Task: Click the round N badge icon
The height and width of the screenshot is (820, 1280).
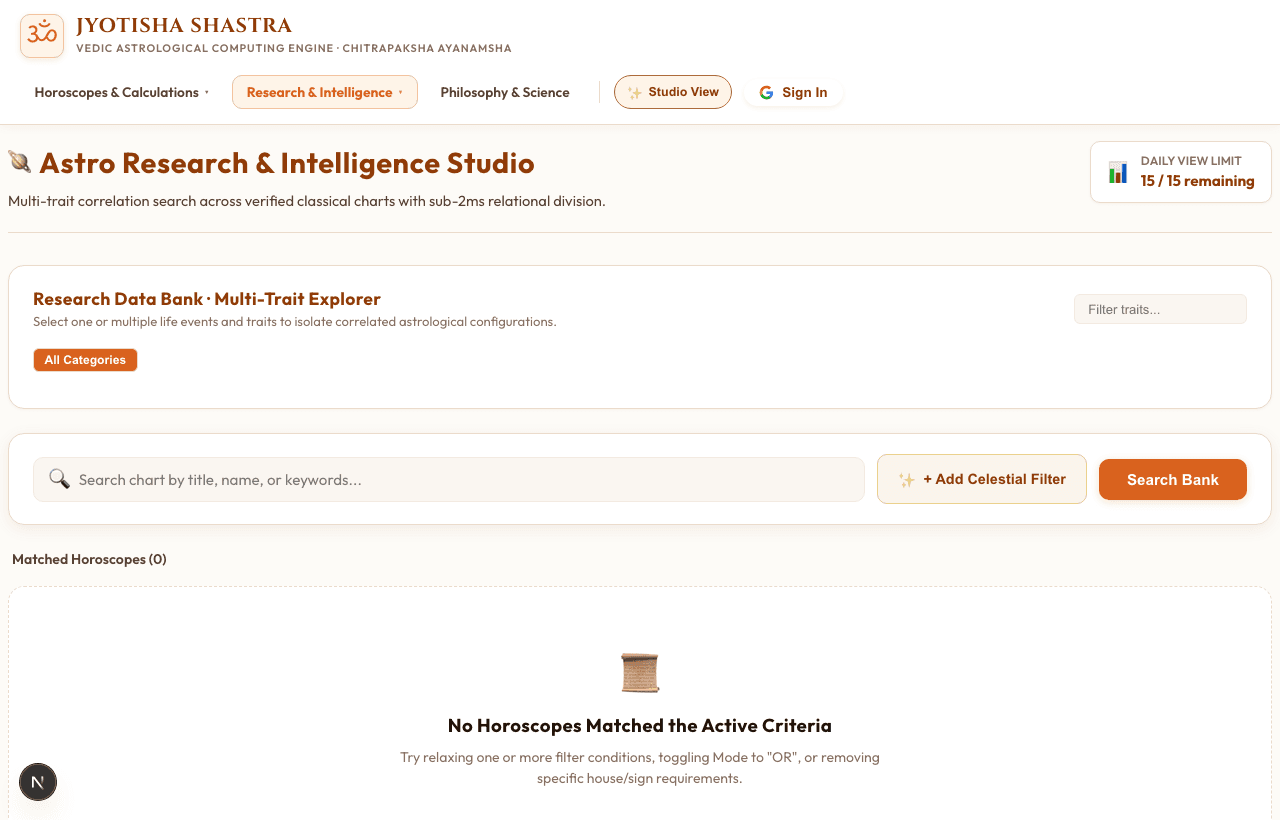Action: coord(38,782)
